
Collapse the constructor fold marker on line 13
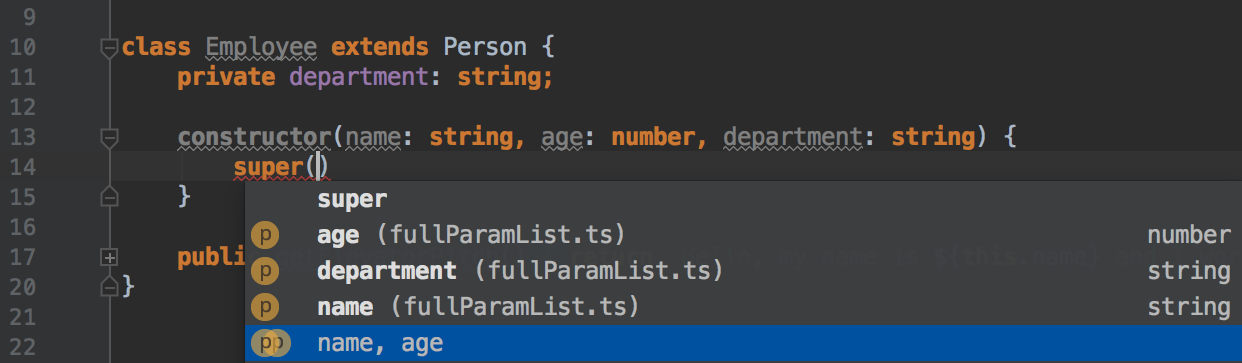coord(110,136)
